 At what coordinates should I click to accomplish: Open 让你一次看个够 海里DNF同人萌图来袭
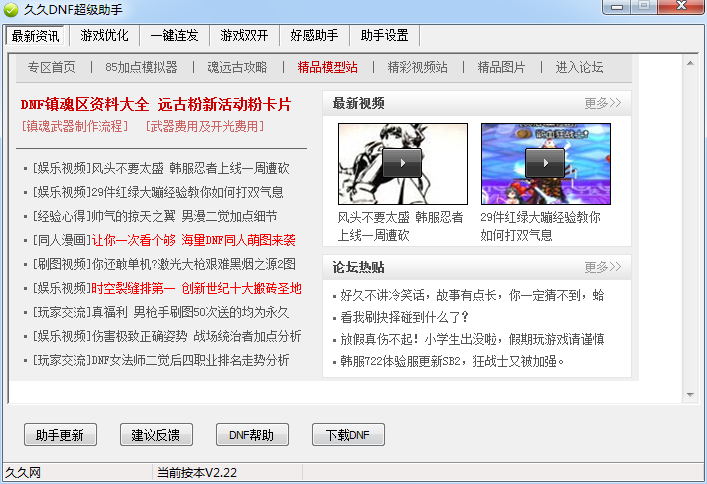pos(193,240)
